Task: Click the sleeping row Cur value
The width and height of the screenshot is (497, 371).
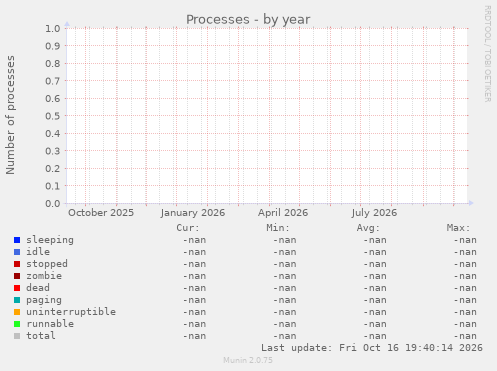Action: (x=194, y=240)
